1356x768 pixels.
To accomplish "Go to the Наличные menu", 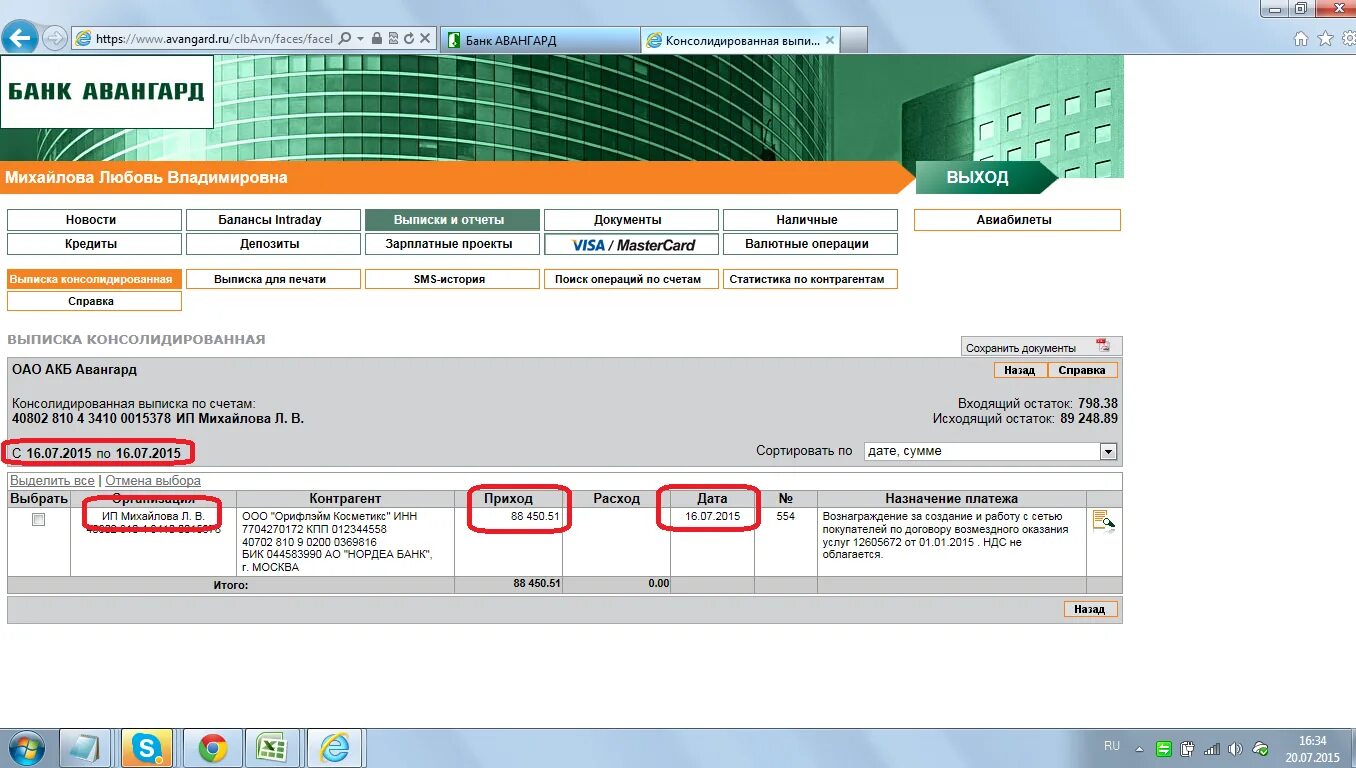I will click(x=810, y=220).
